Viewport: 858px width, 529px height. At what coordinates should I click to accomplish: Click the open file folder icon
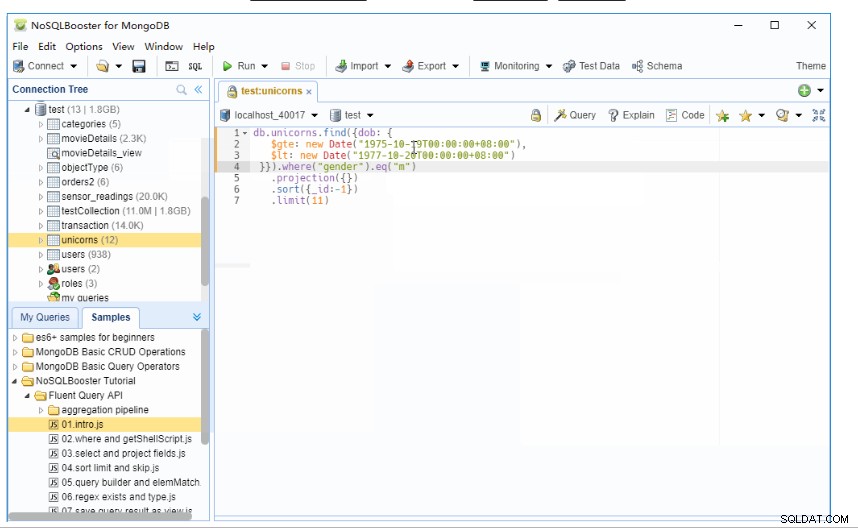click(x=102, y=66)
